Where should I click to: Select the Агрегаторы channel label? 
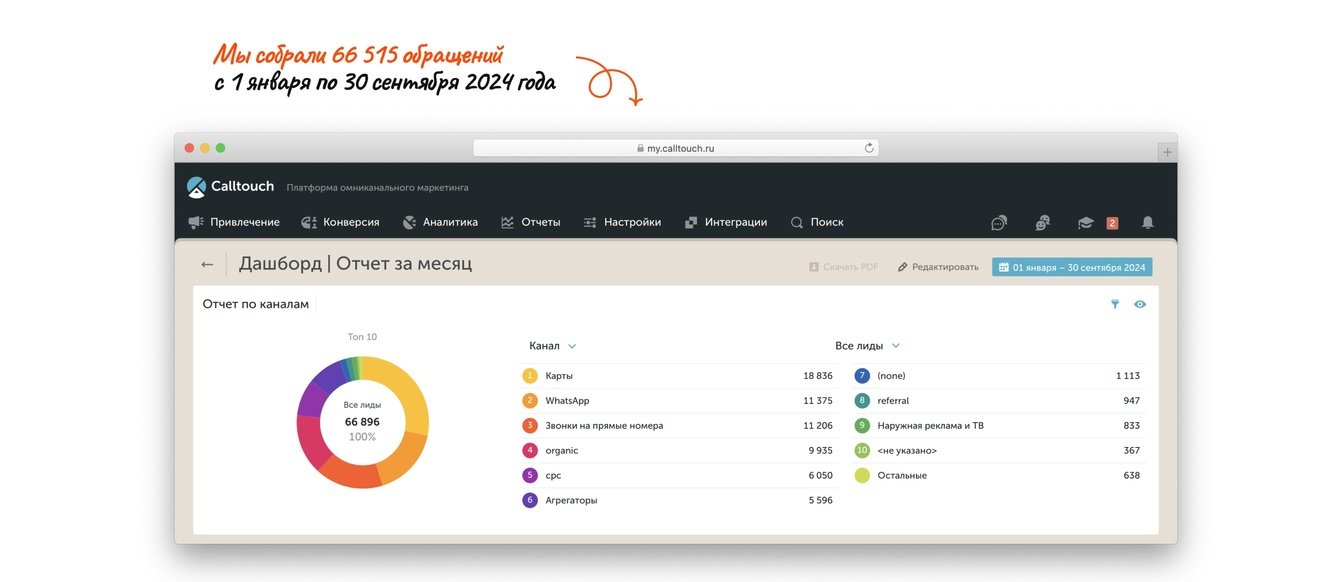point(571,500)
